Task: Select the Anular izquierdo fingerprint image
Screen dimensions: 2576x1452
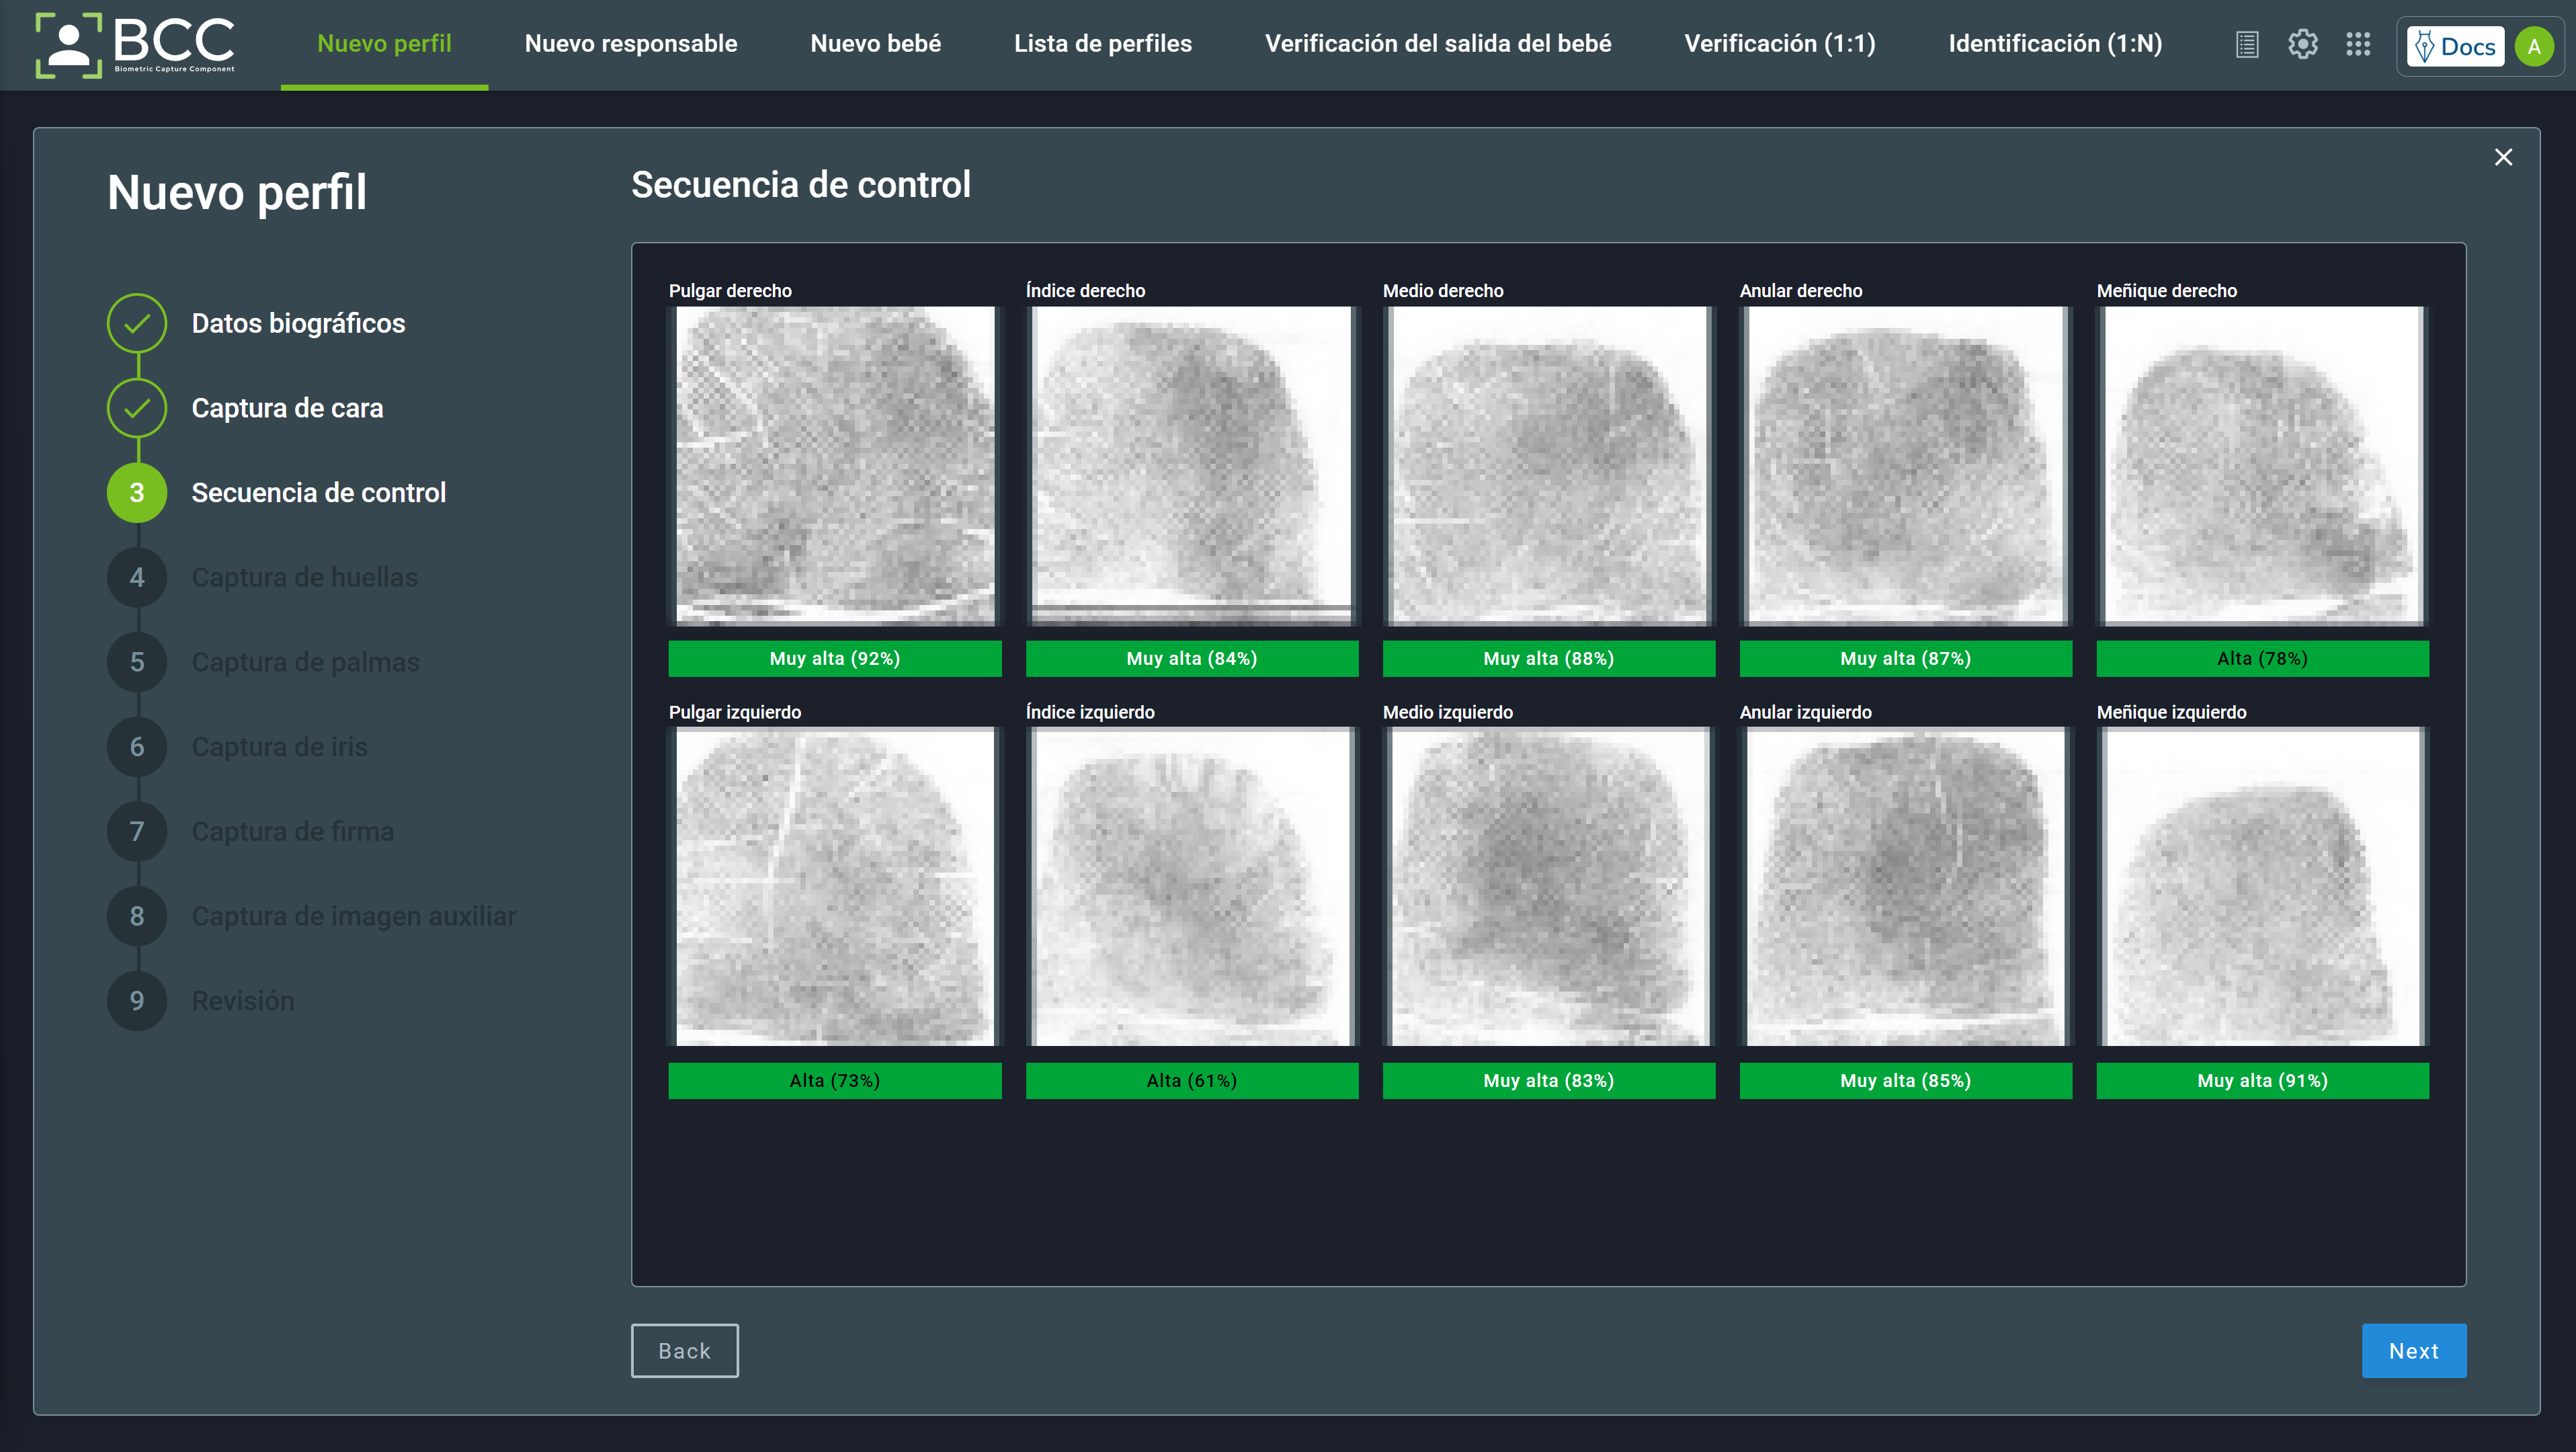Action: click(1906, 887)
